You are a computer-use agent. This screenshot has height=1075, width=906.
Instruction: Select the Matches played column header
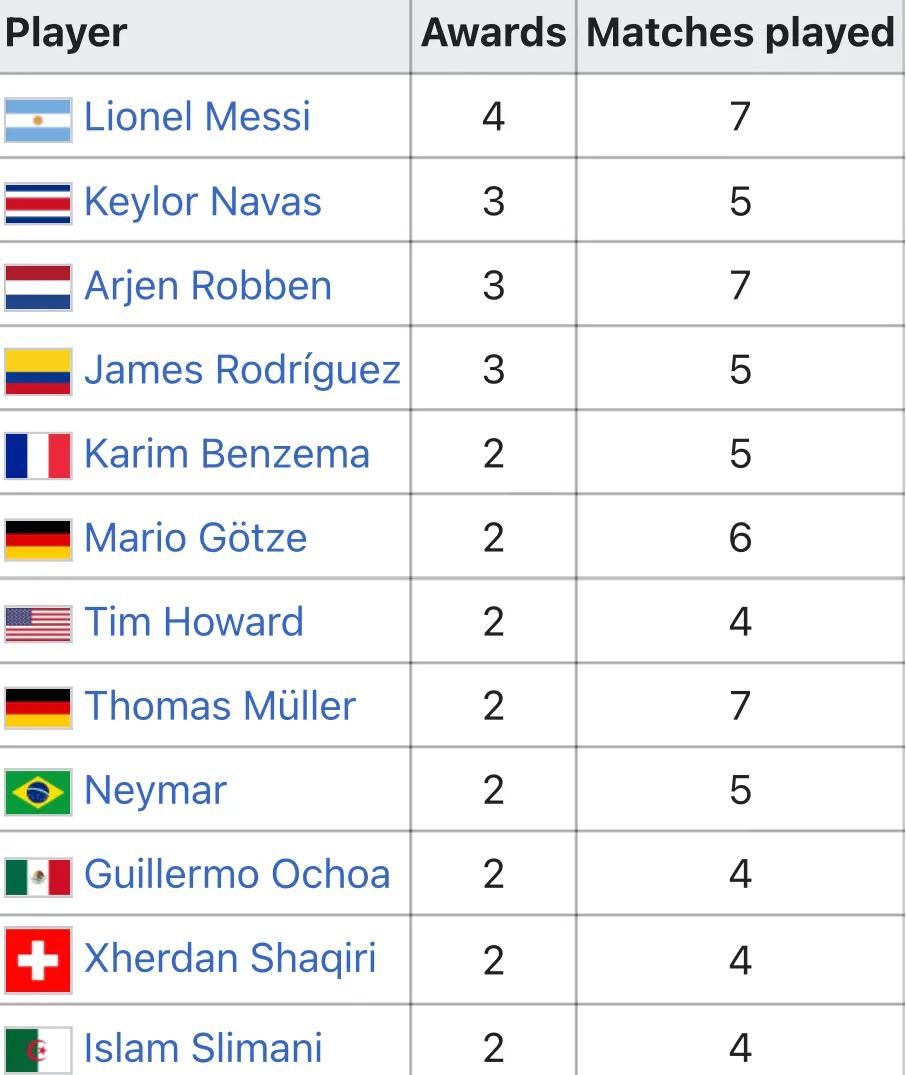(740, 33)
